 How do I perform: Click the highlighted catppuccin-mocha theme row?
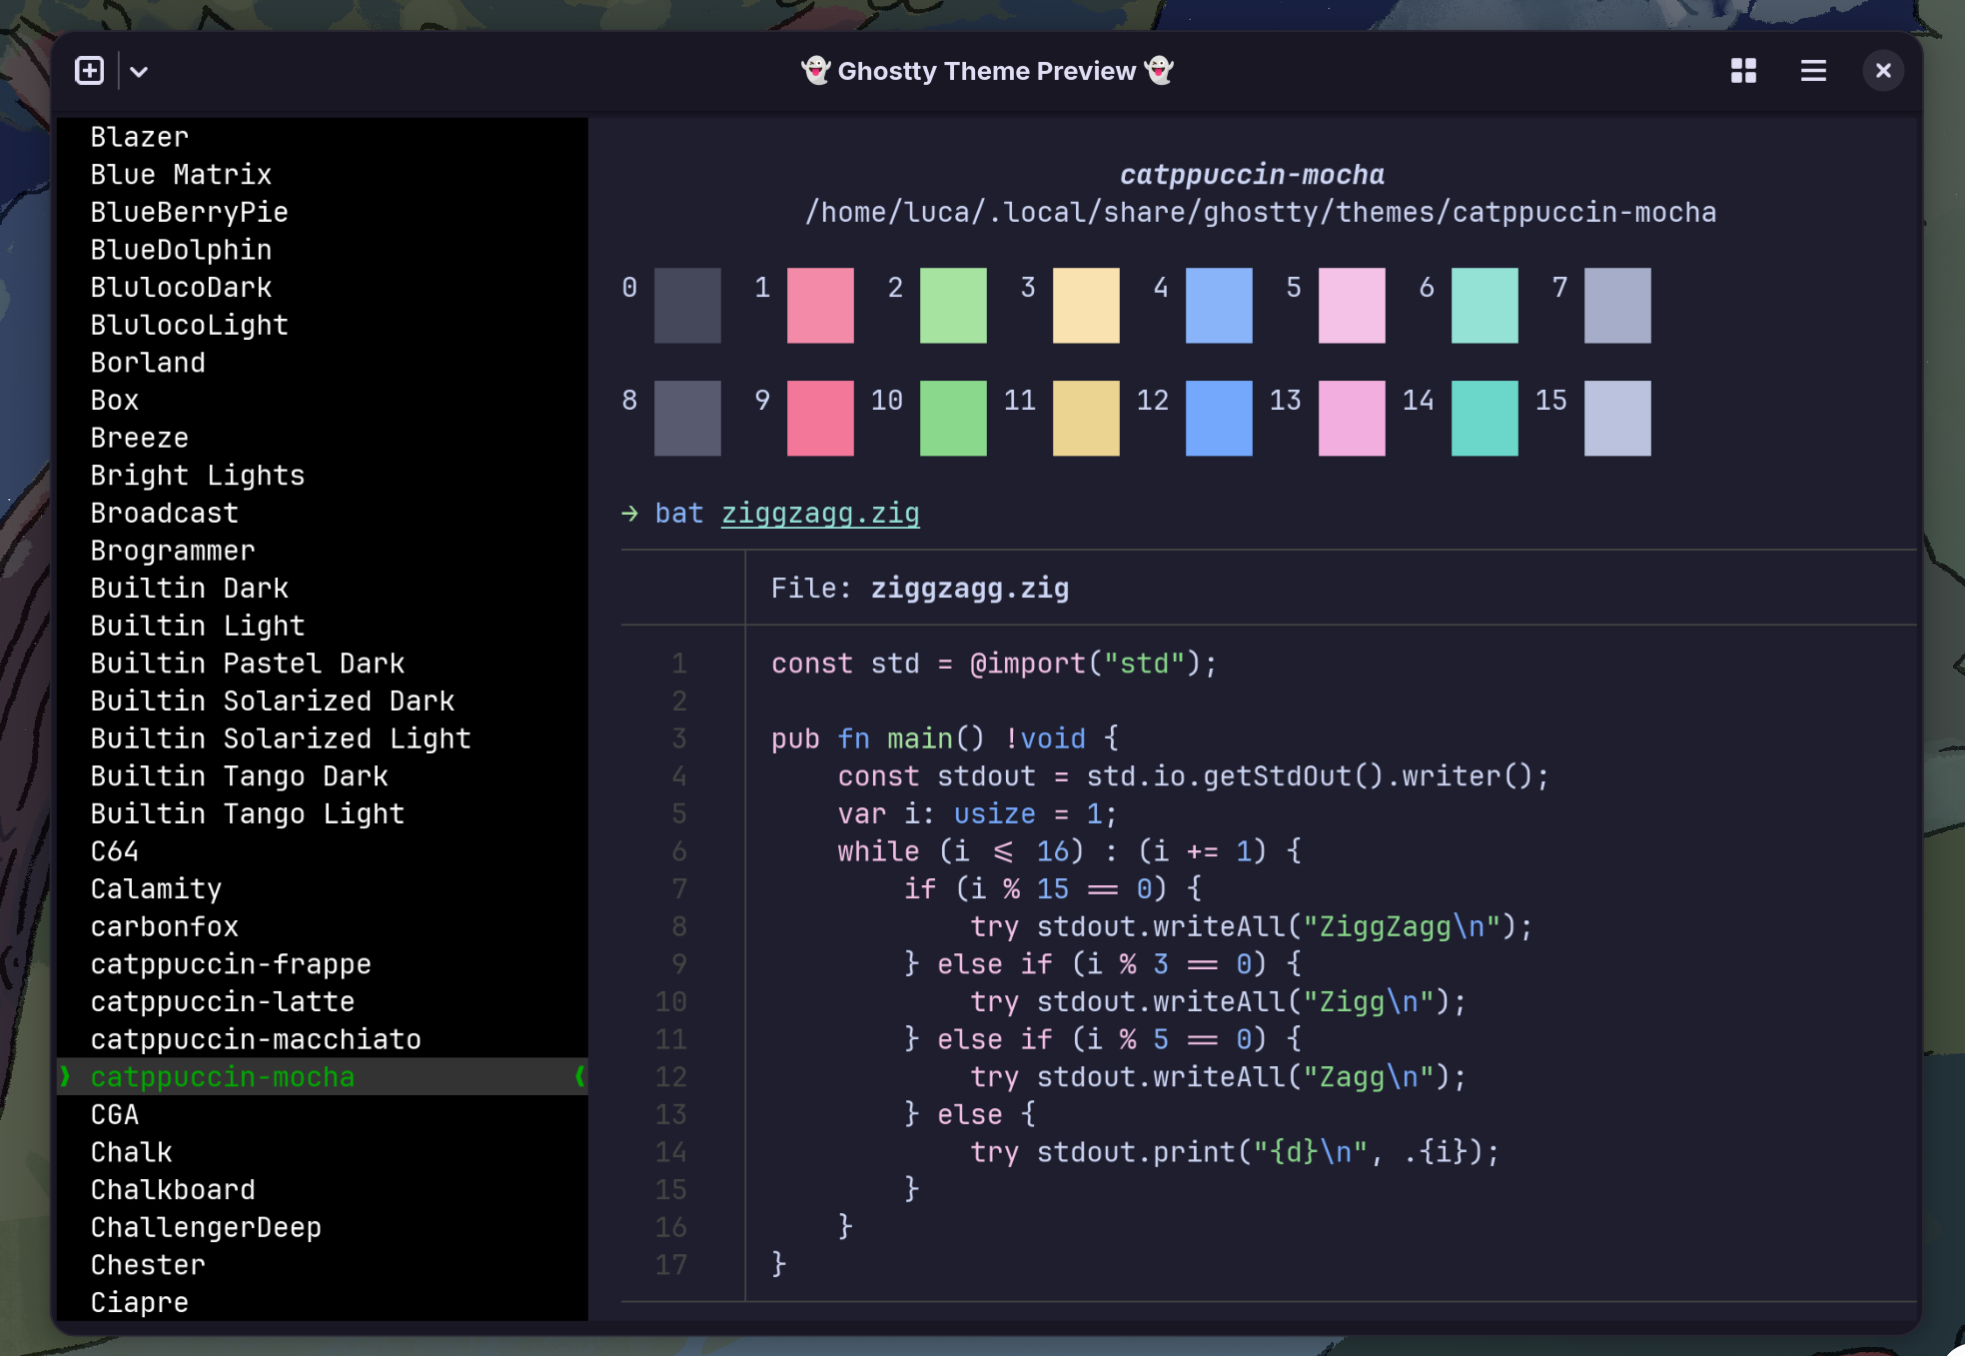point(322,1077)
